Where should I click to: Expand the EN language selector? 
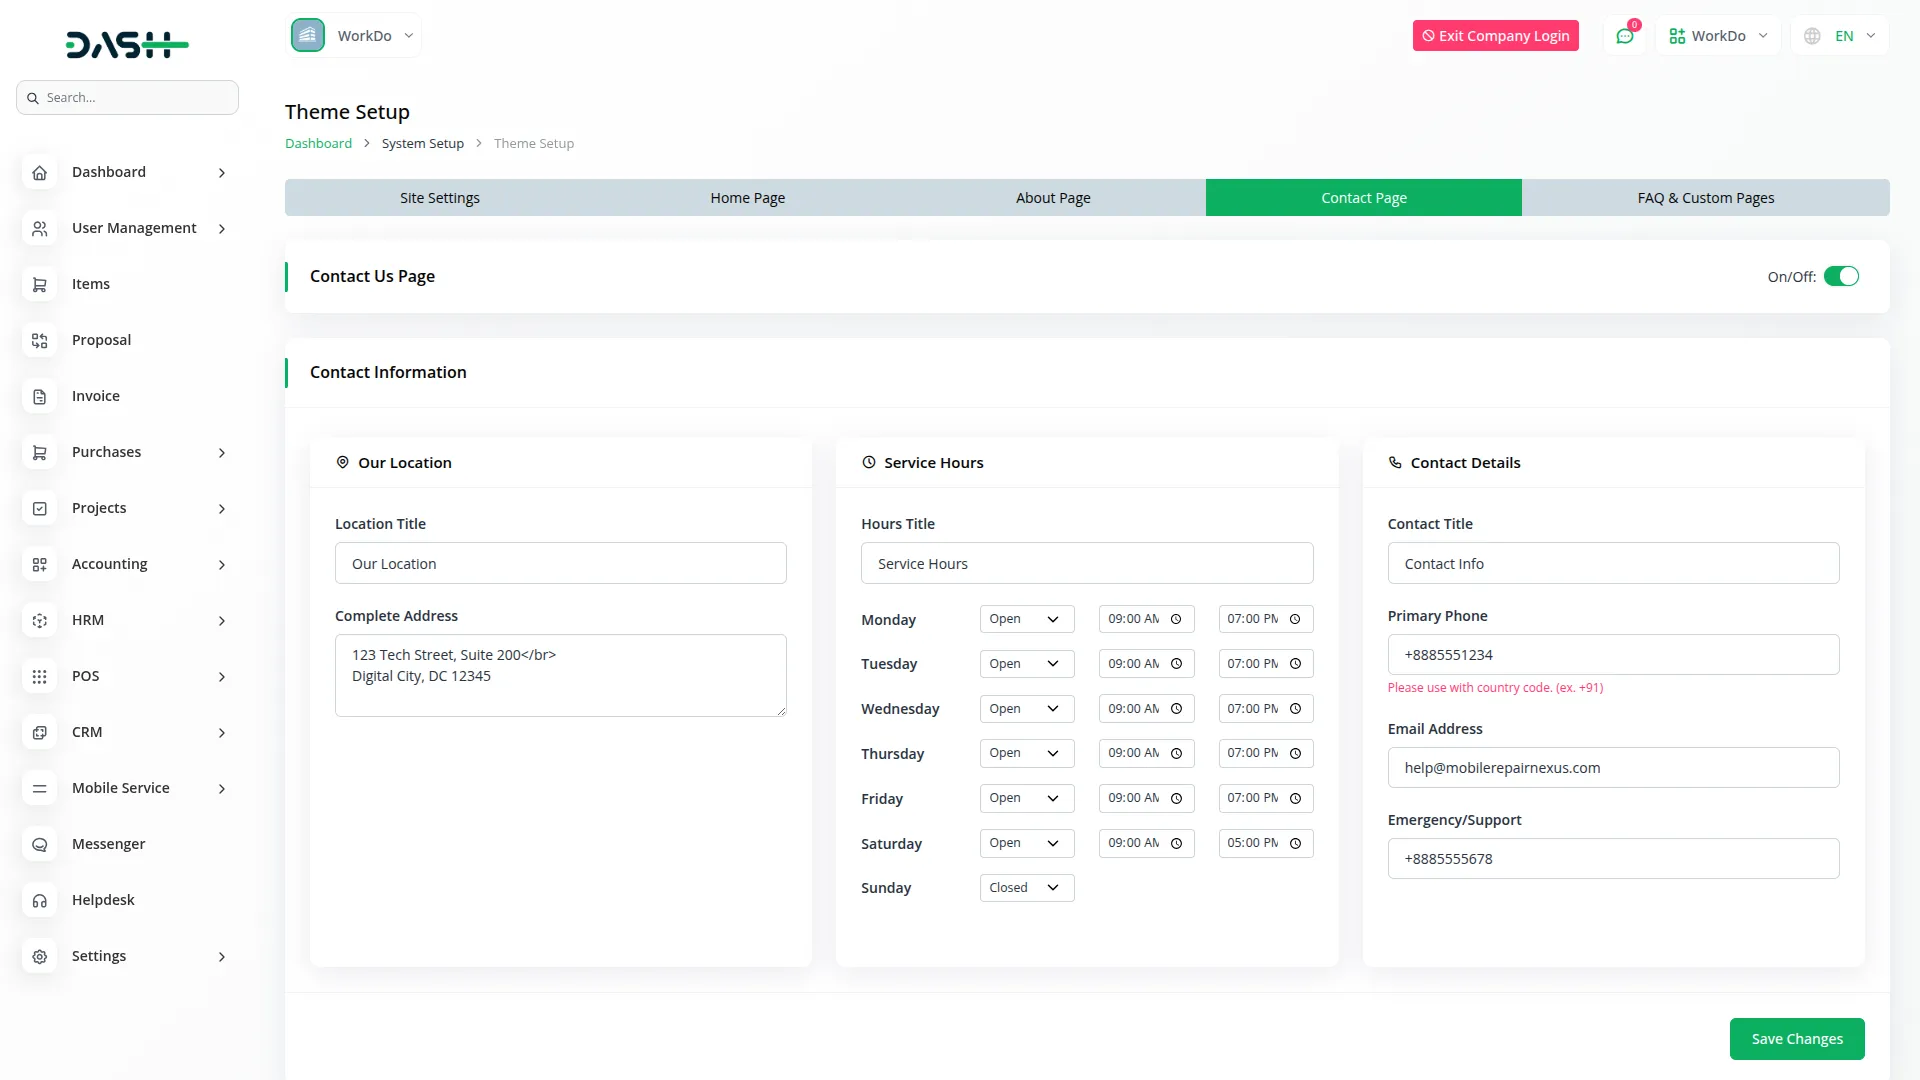(1841, 36)
